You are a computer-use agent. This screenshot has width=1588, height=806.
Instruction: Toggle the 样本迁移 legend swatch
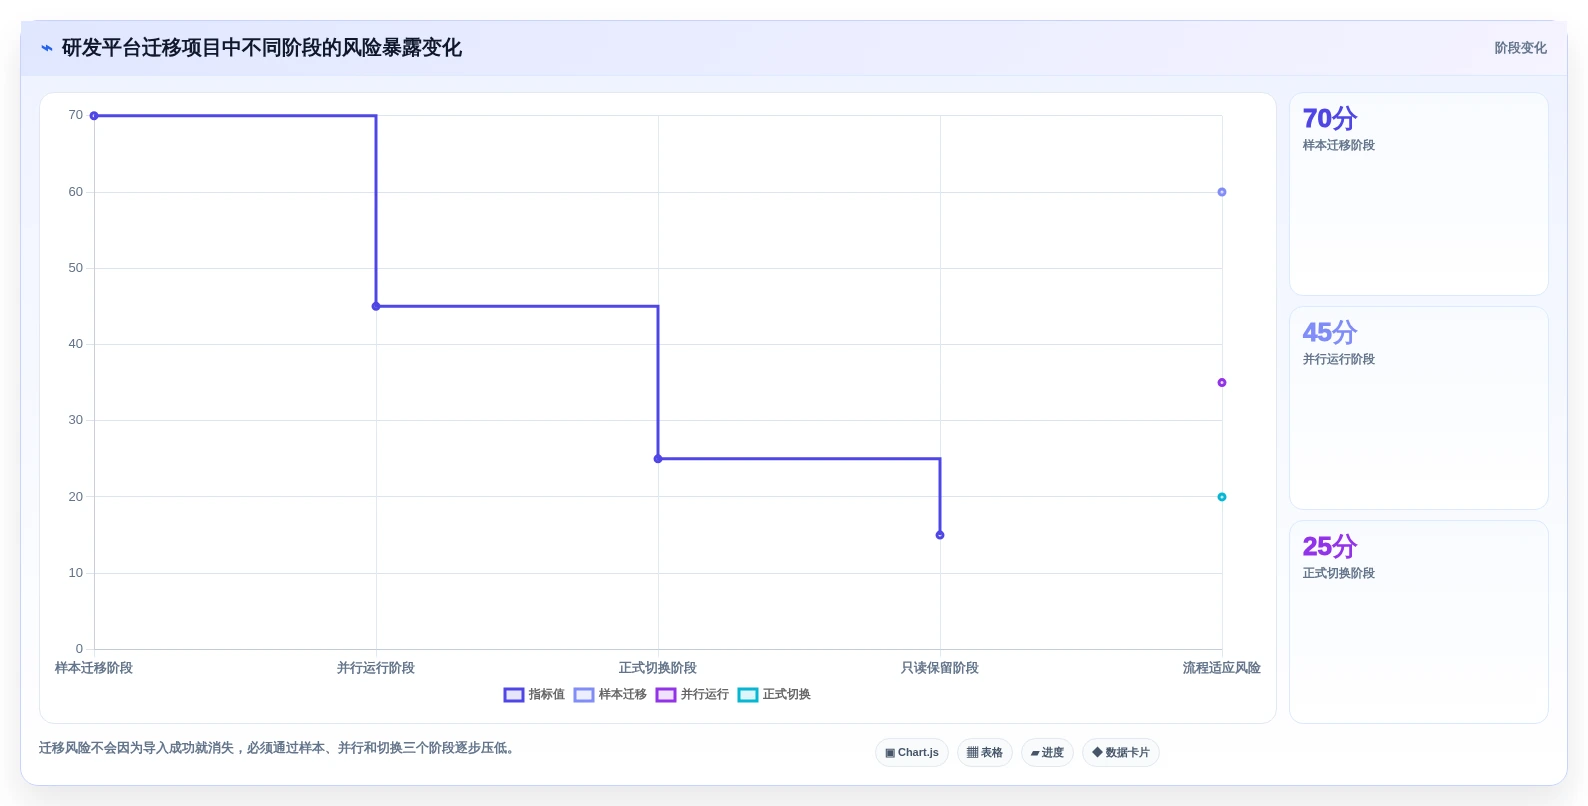(584, 695)
